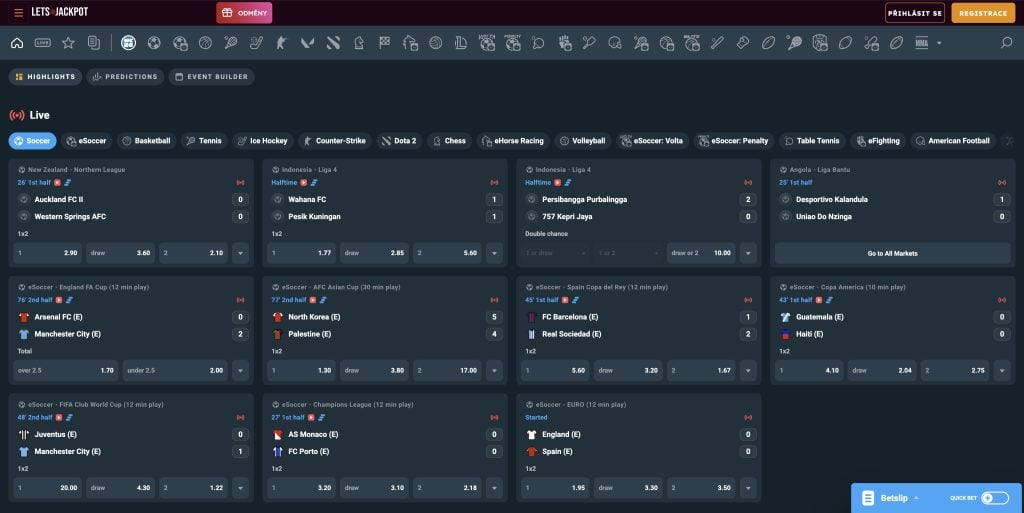Expand more markets for FC Barcelona (E) match
1024x513 pixels.
coord(748,370)
